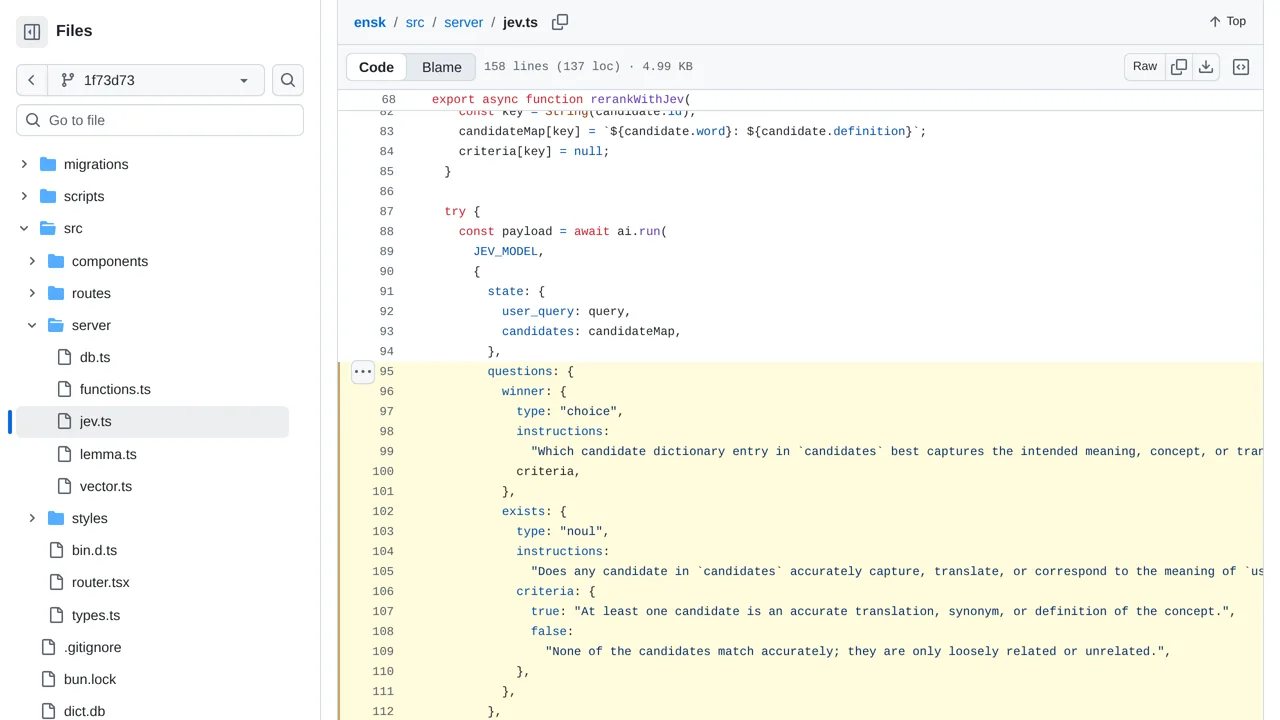Open line 95 actions ellipsis menu
1280x720 pixels.
coord(363,371)
